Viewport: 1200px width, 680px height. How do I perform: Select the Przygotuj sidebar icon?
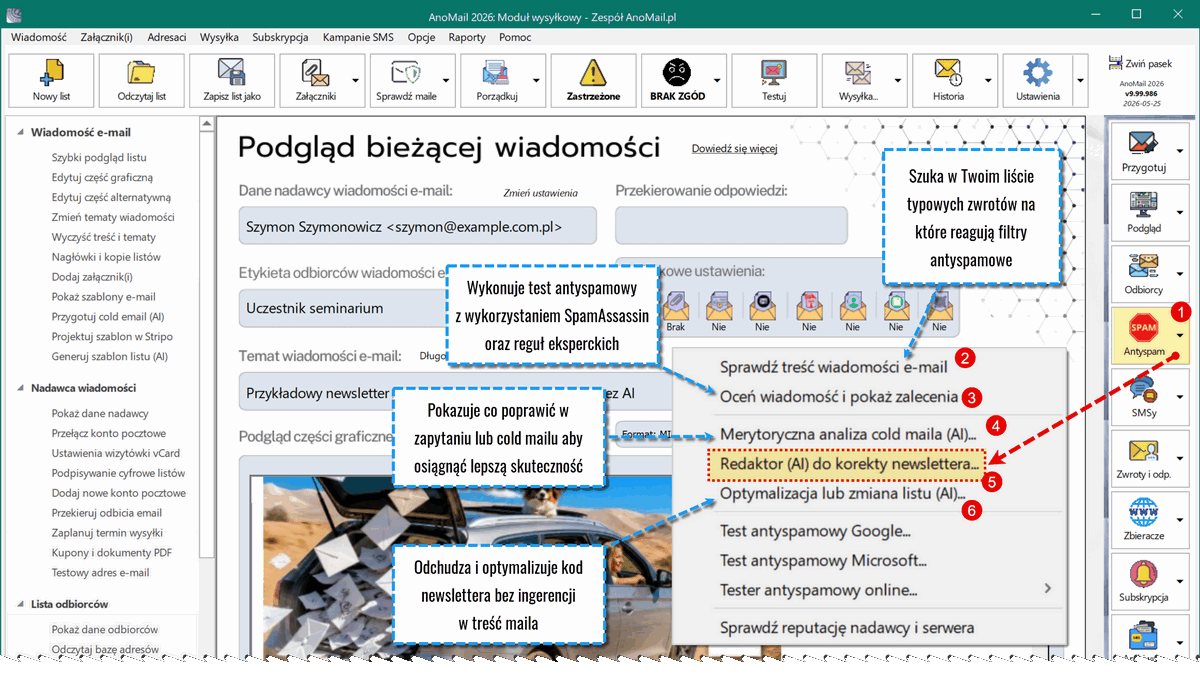click(x=1143, y=144)
